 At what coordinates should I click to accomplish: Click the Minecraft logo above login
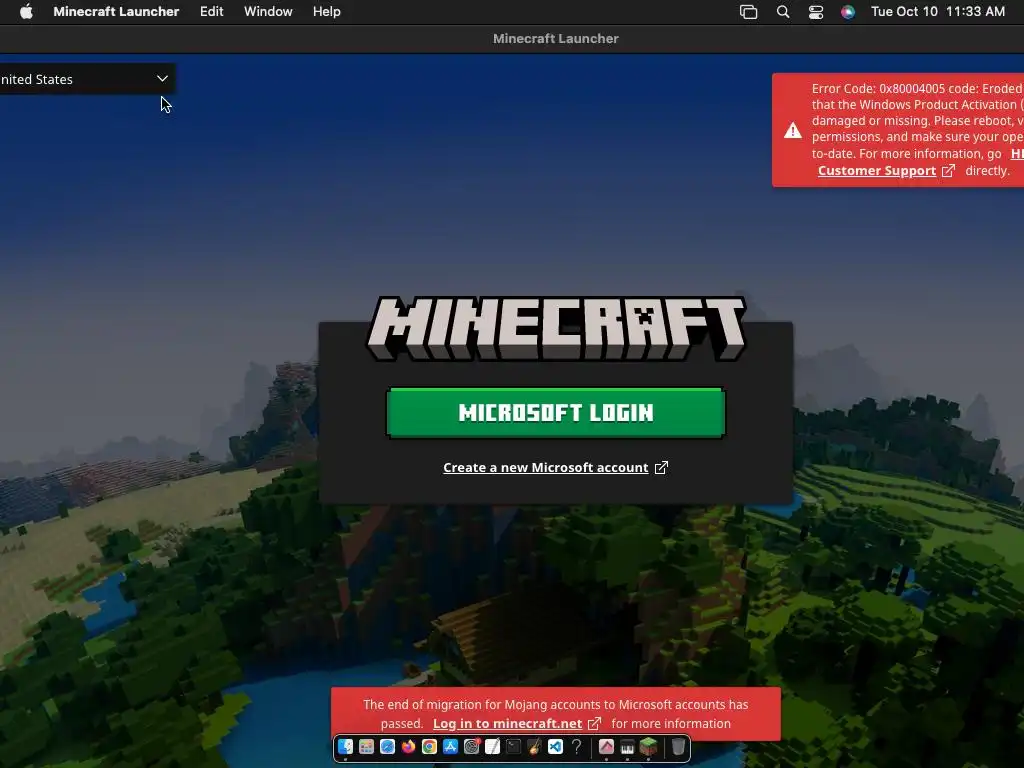point(556,328)
